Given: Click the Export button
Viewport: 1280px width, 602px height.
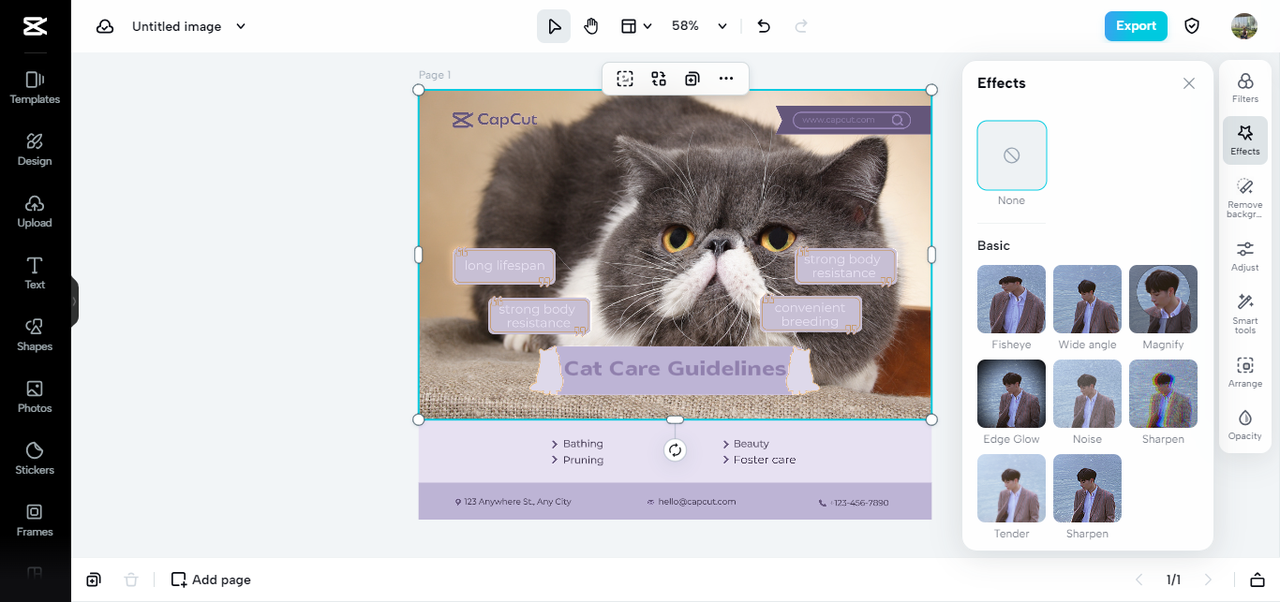Looking at the screenshot, I should (1136, 26).
